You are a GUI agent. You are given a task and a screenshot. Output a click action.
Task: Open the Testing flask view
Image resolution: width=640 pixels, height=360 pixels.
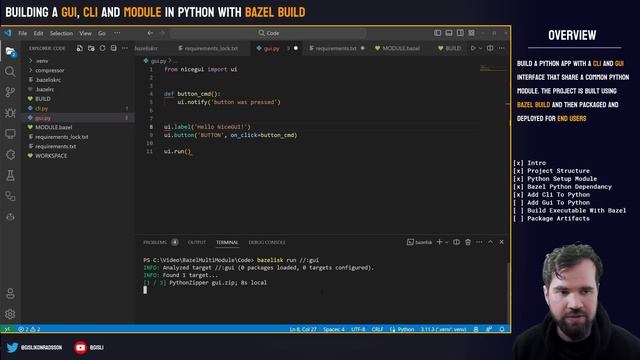(x=10, y=176)
